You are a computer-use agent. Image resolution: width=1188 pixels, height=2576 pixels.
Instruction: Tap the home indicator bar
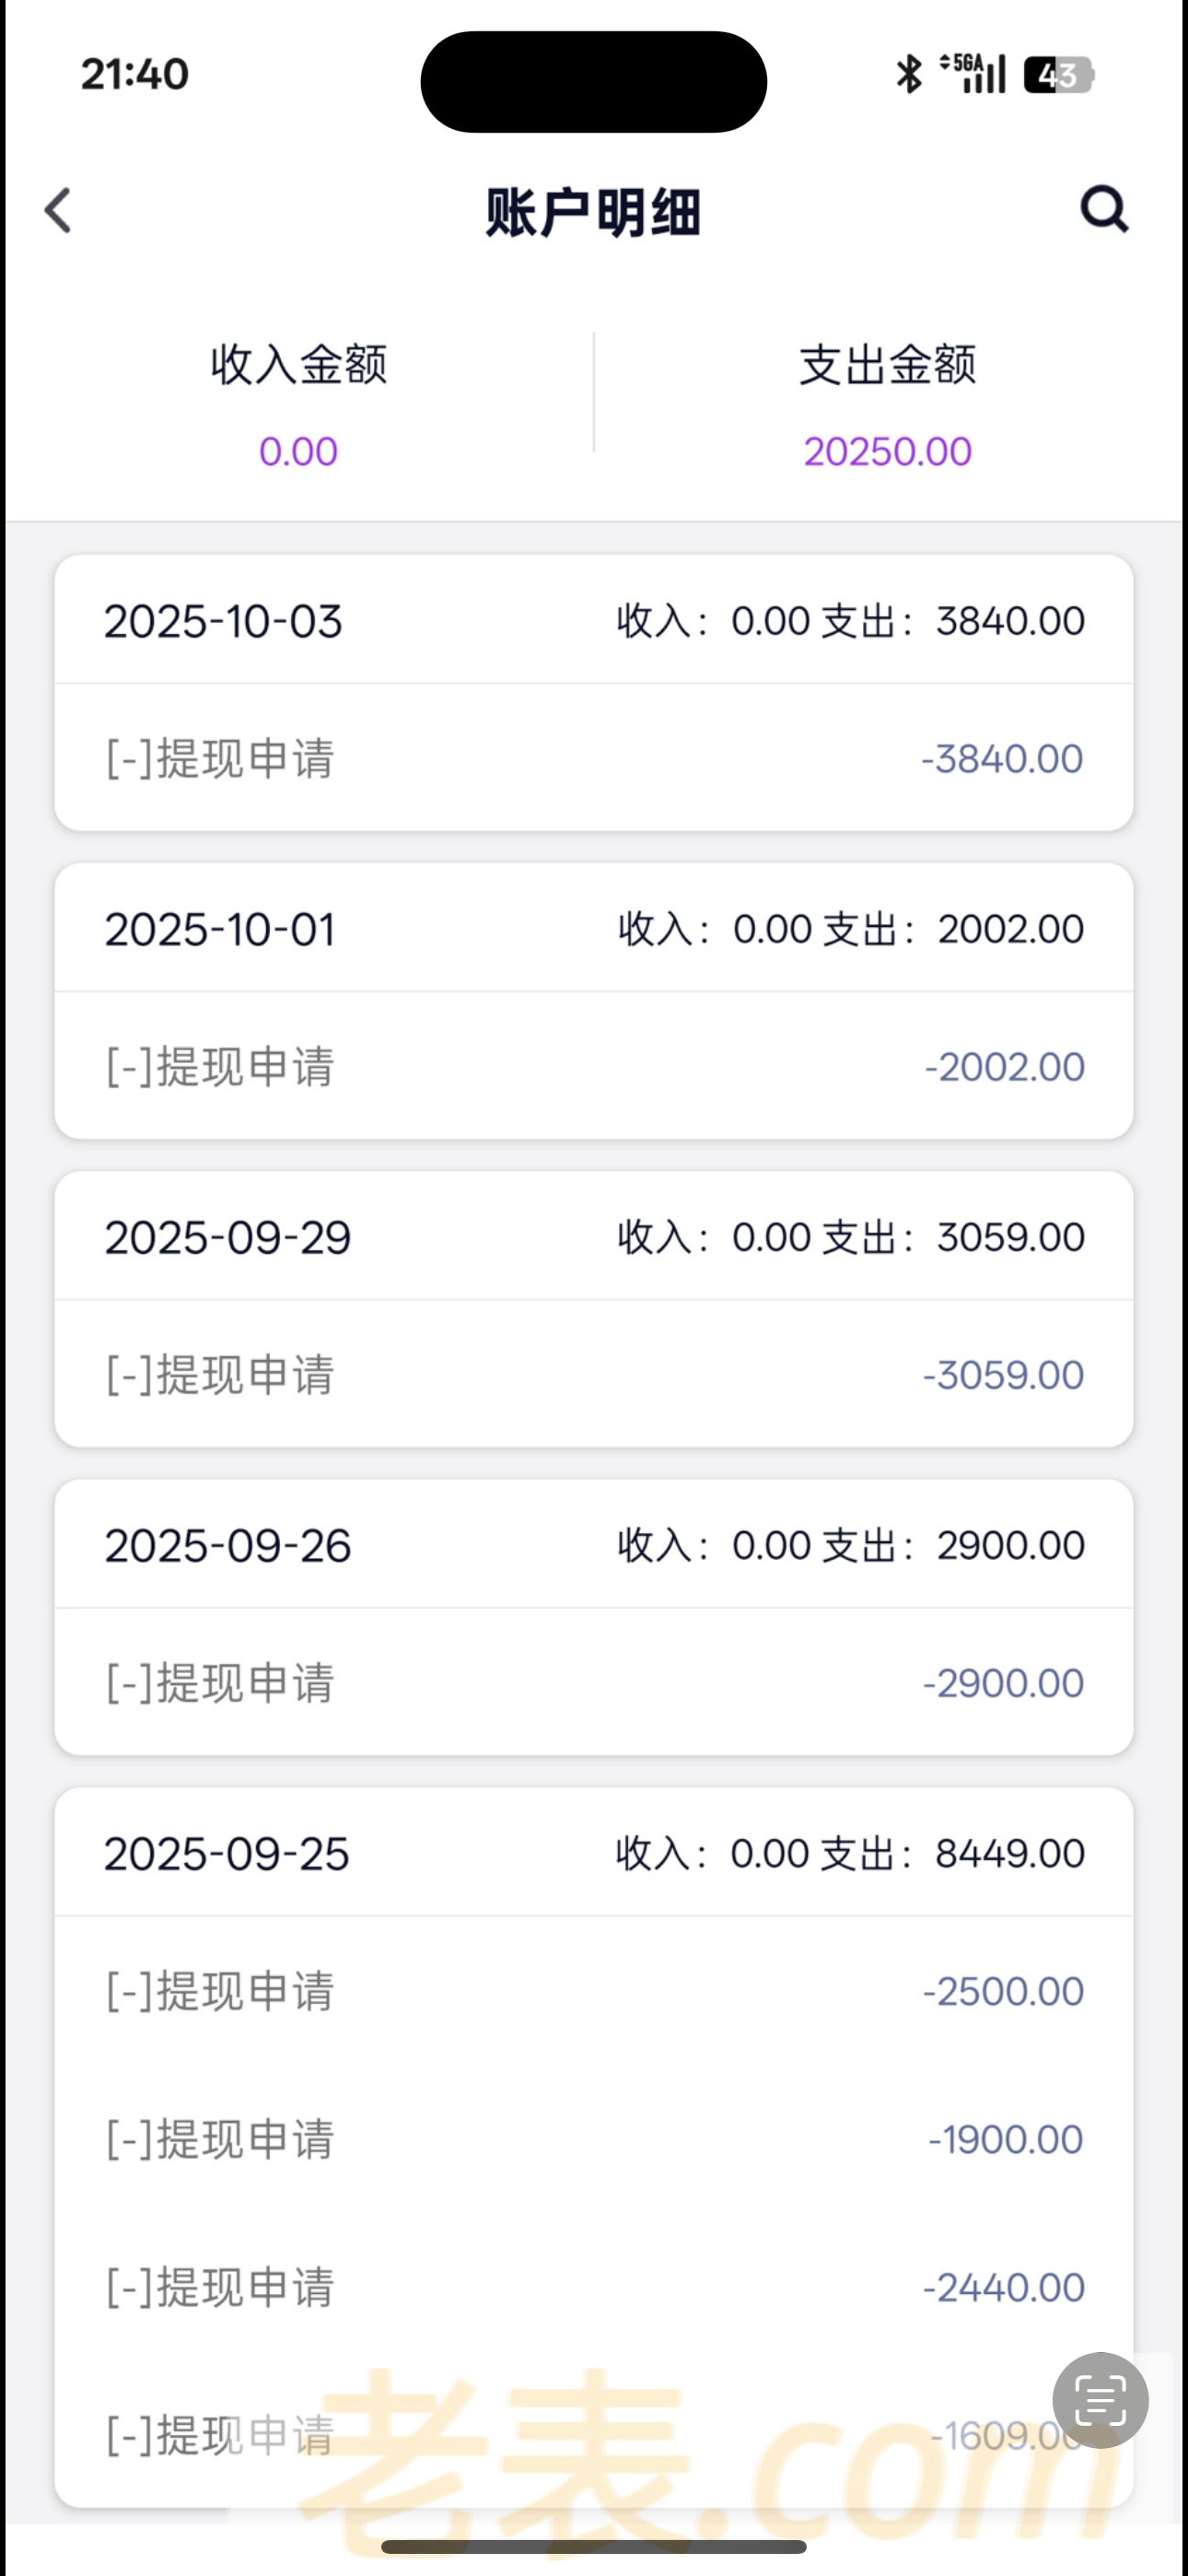(594, 2546)
